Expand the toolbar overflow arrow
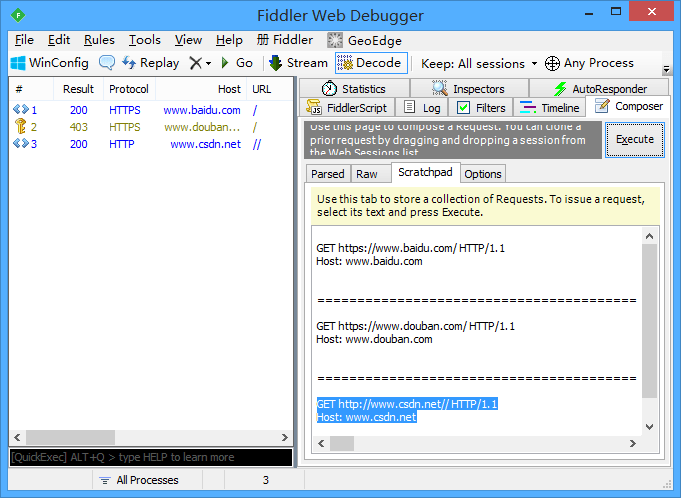The width and height of the screenshot is (681, 498). pyautogui.click(x=666, y=69)
